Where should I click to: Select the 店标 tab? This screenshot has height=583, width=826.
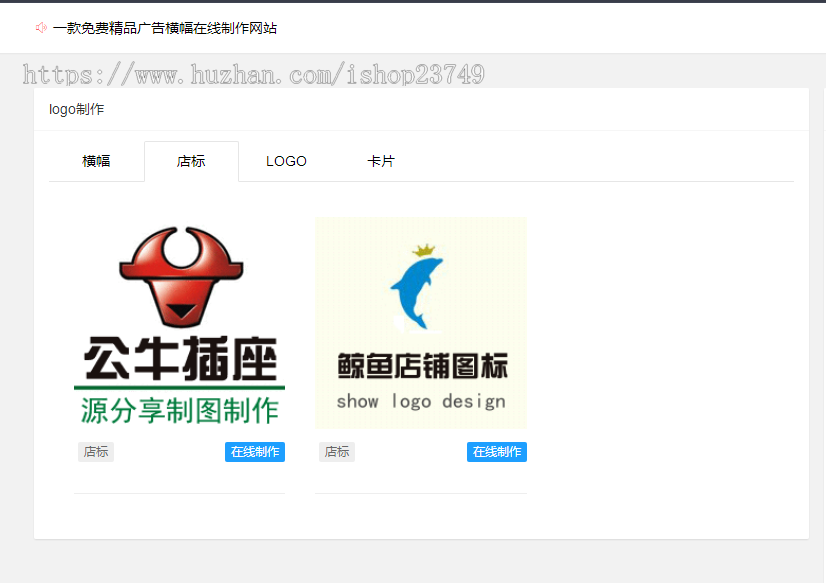(191, 161)
